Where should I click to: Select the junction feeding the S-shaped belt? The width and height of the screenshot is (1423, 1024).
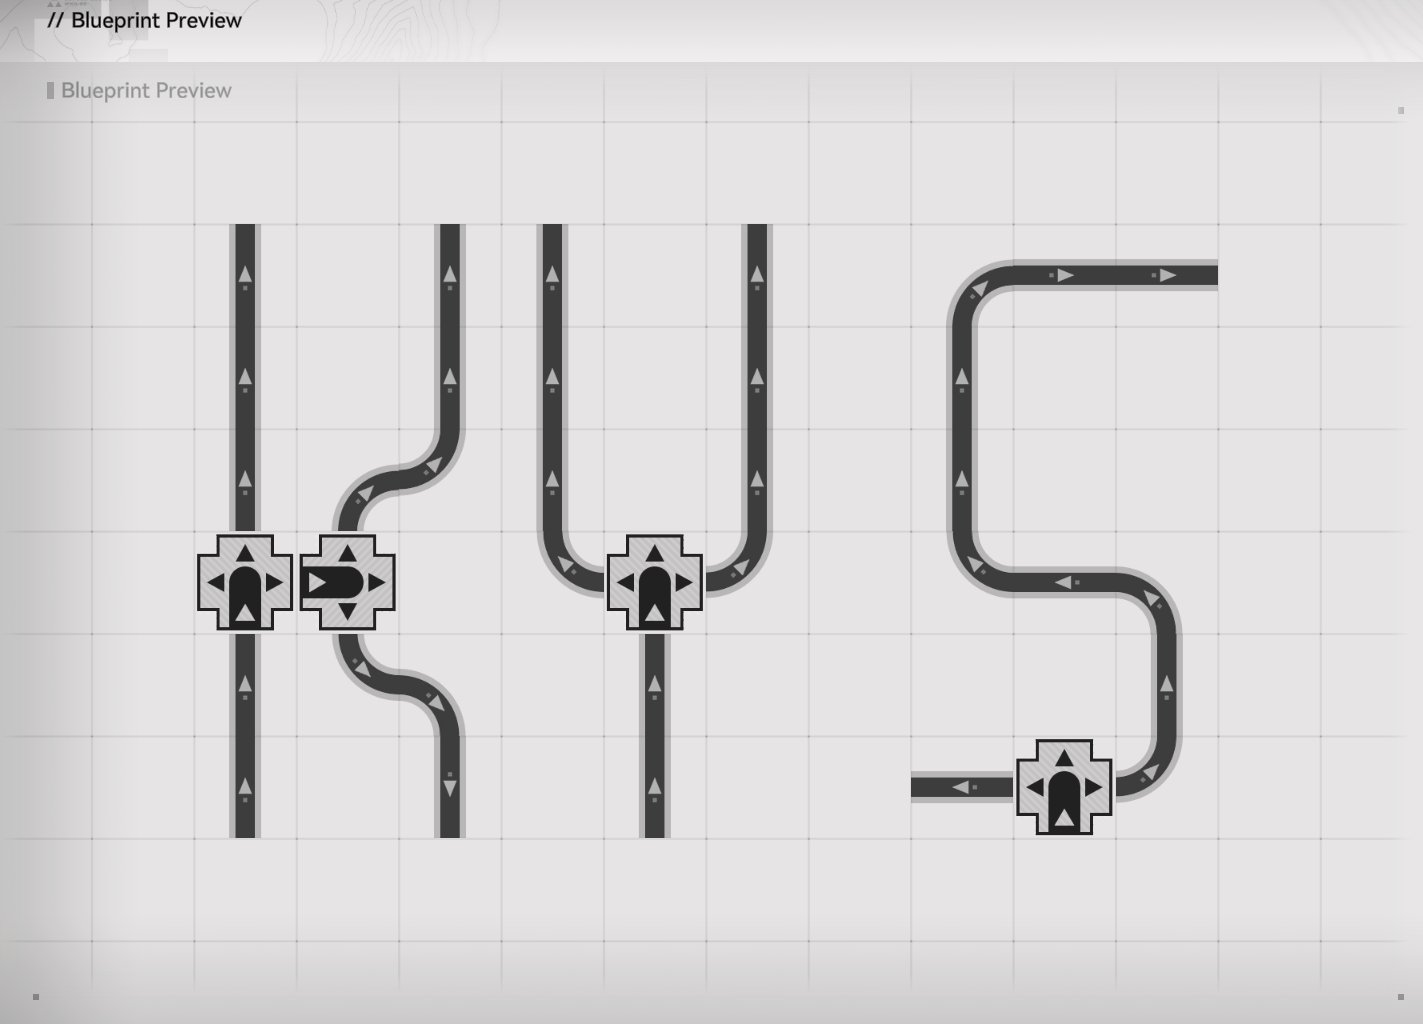pos(1064,787)
